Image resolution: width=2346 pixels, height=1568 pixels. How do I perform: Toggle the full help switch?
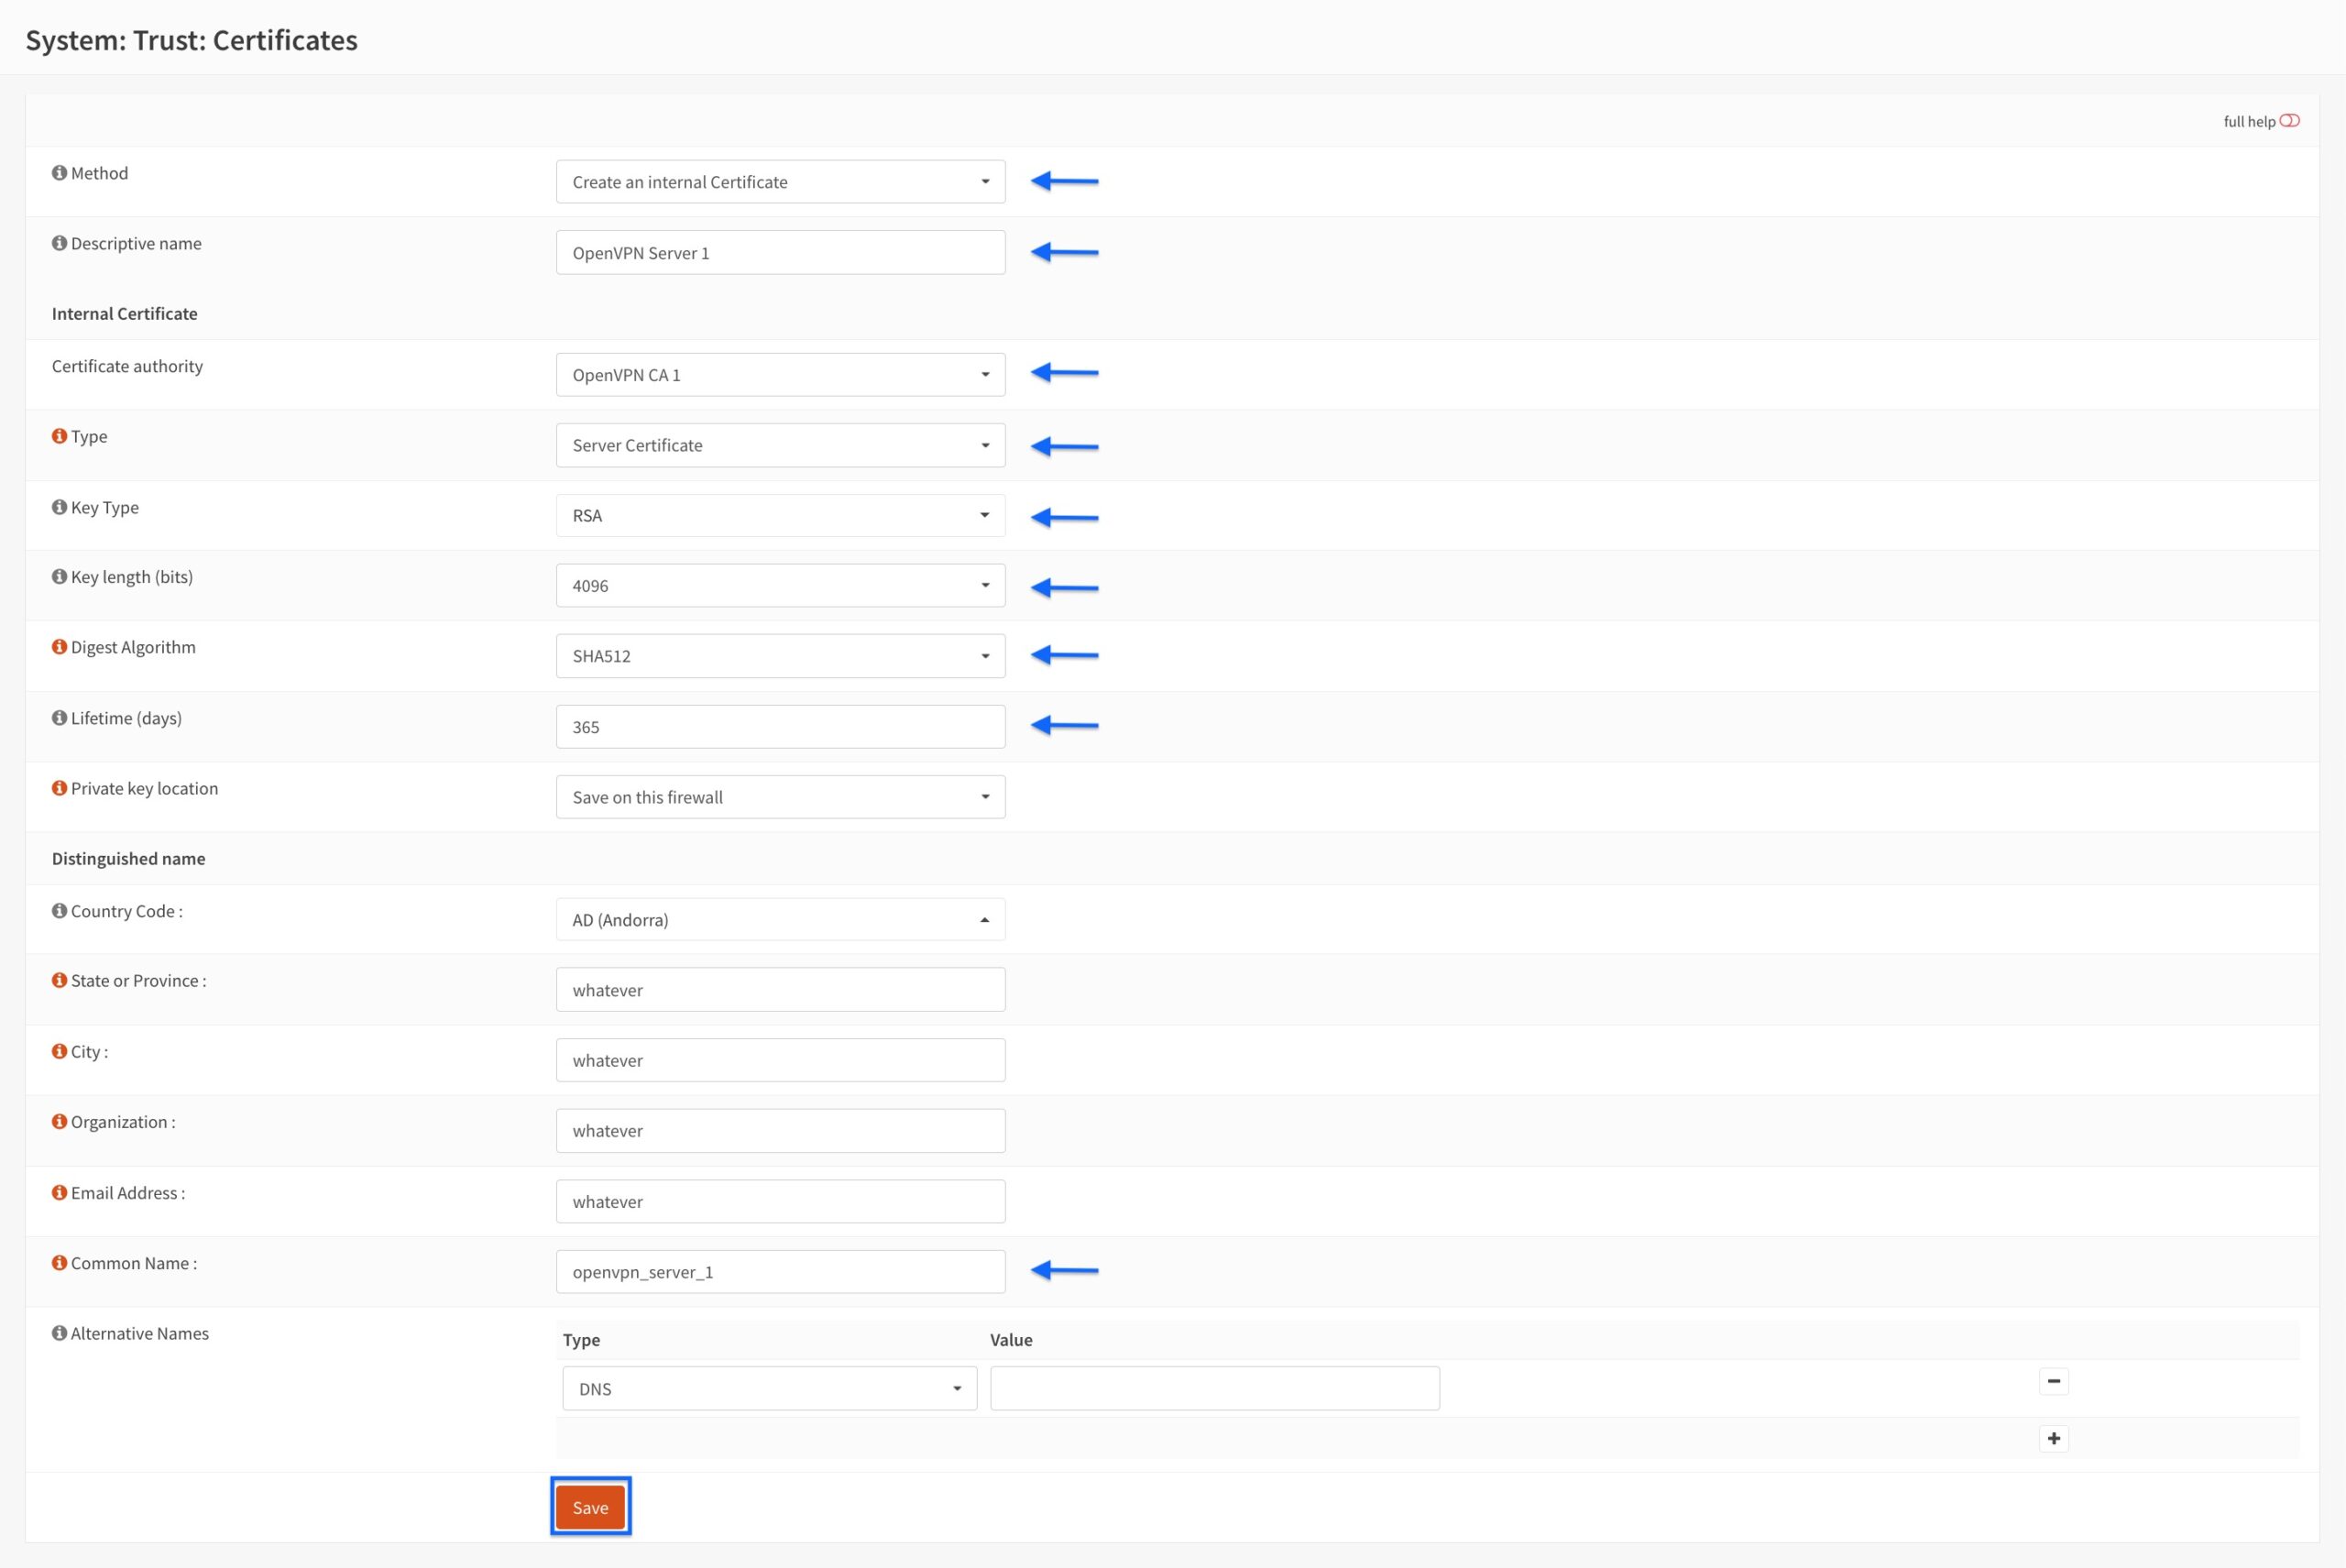2290,120
